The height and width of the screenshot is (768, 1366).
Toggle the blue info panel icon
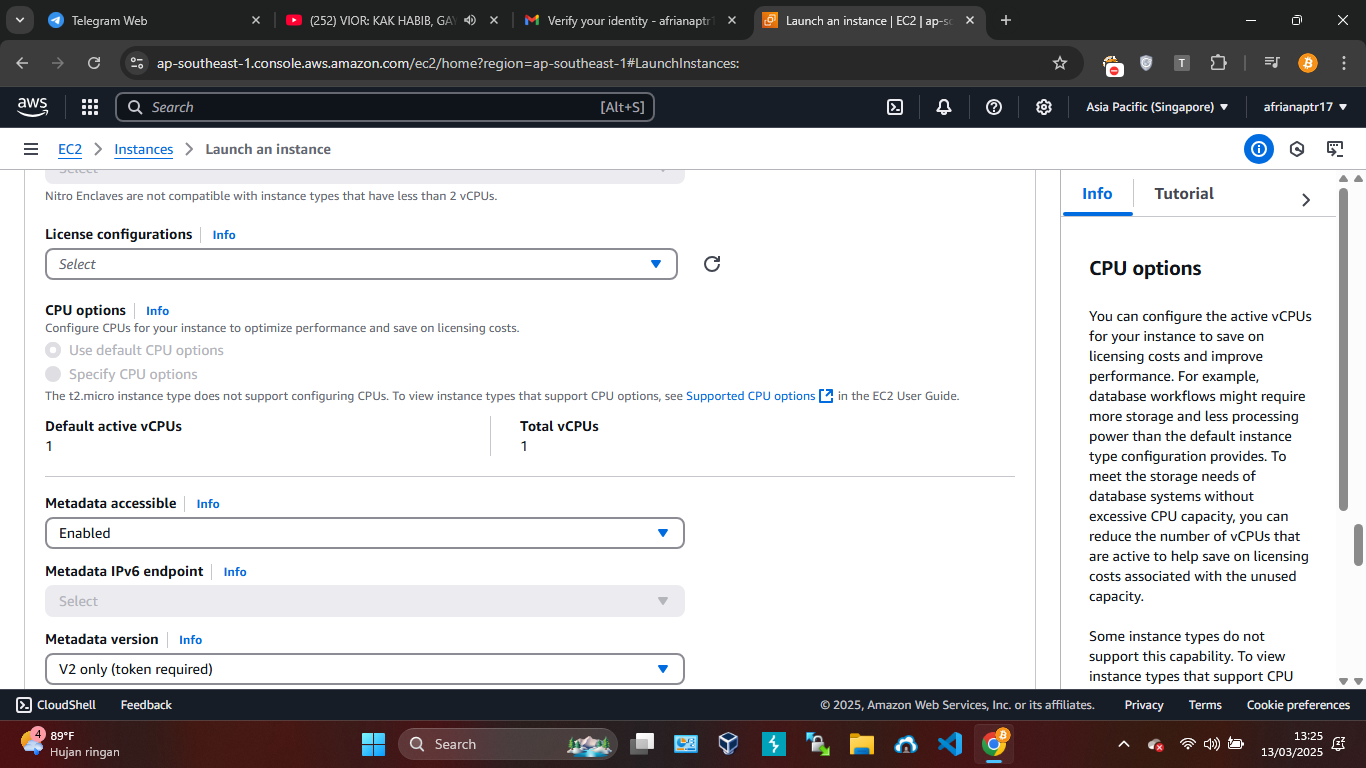pyautogui.click(x=1259, y=149)
